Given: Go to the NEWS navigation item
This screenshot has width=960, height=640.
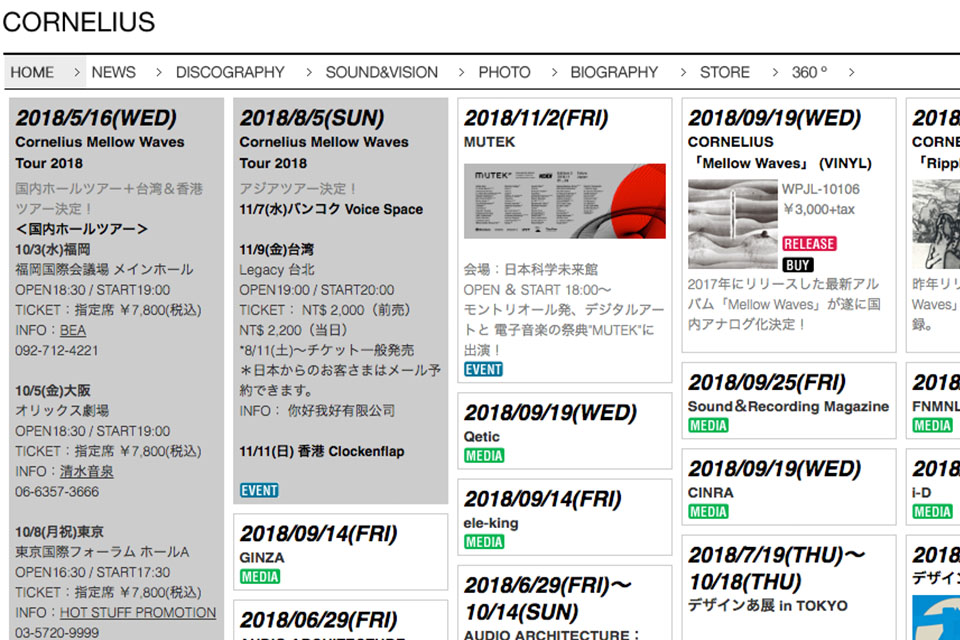Looking at the screenshot, I should pos(113,72).
